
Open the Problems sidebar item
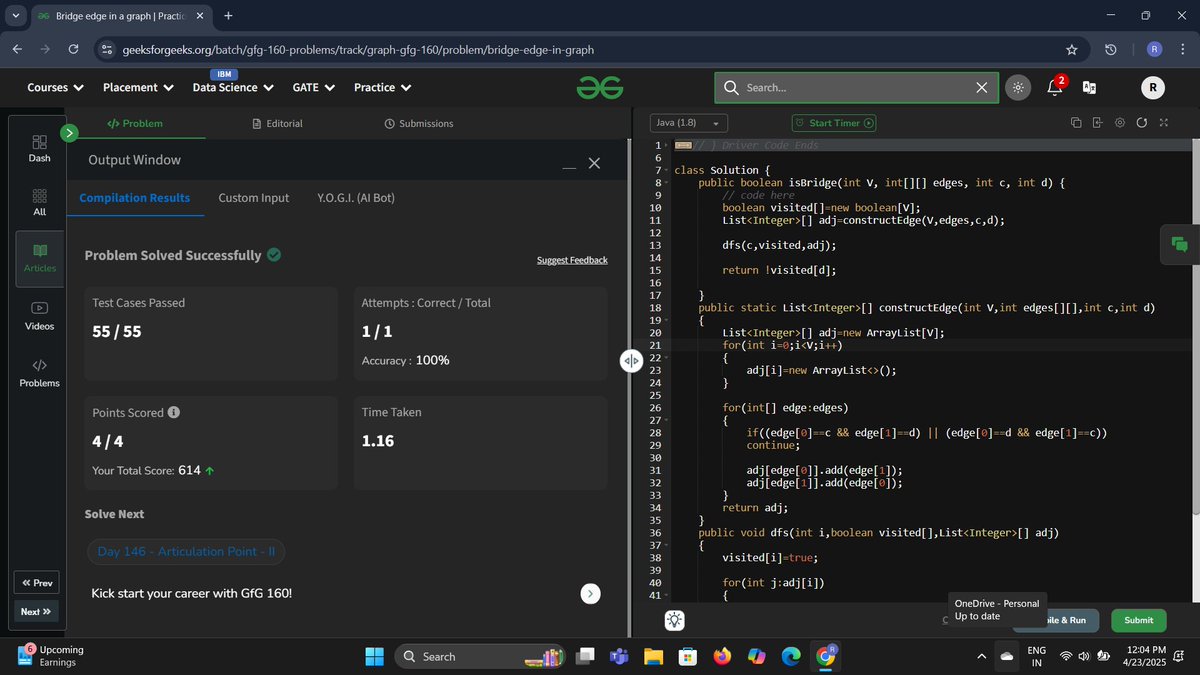(40, 373)
